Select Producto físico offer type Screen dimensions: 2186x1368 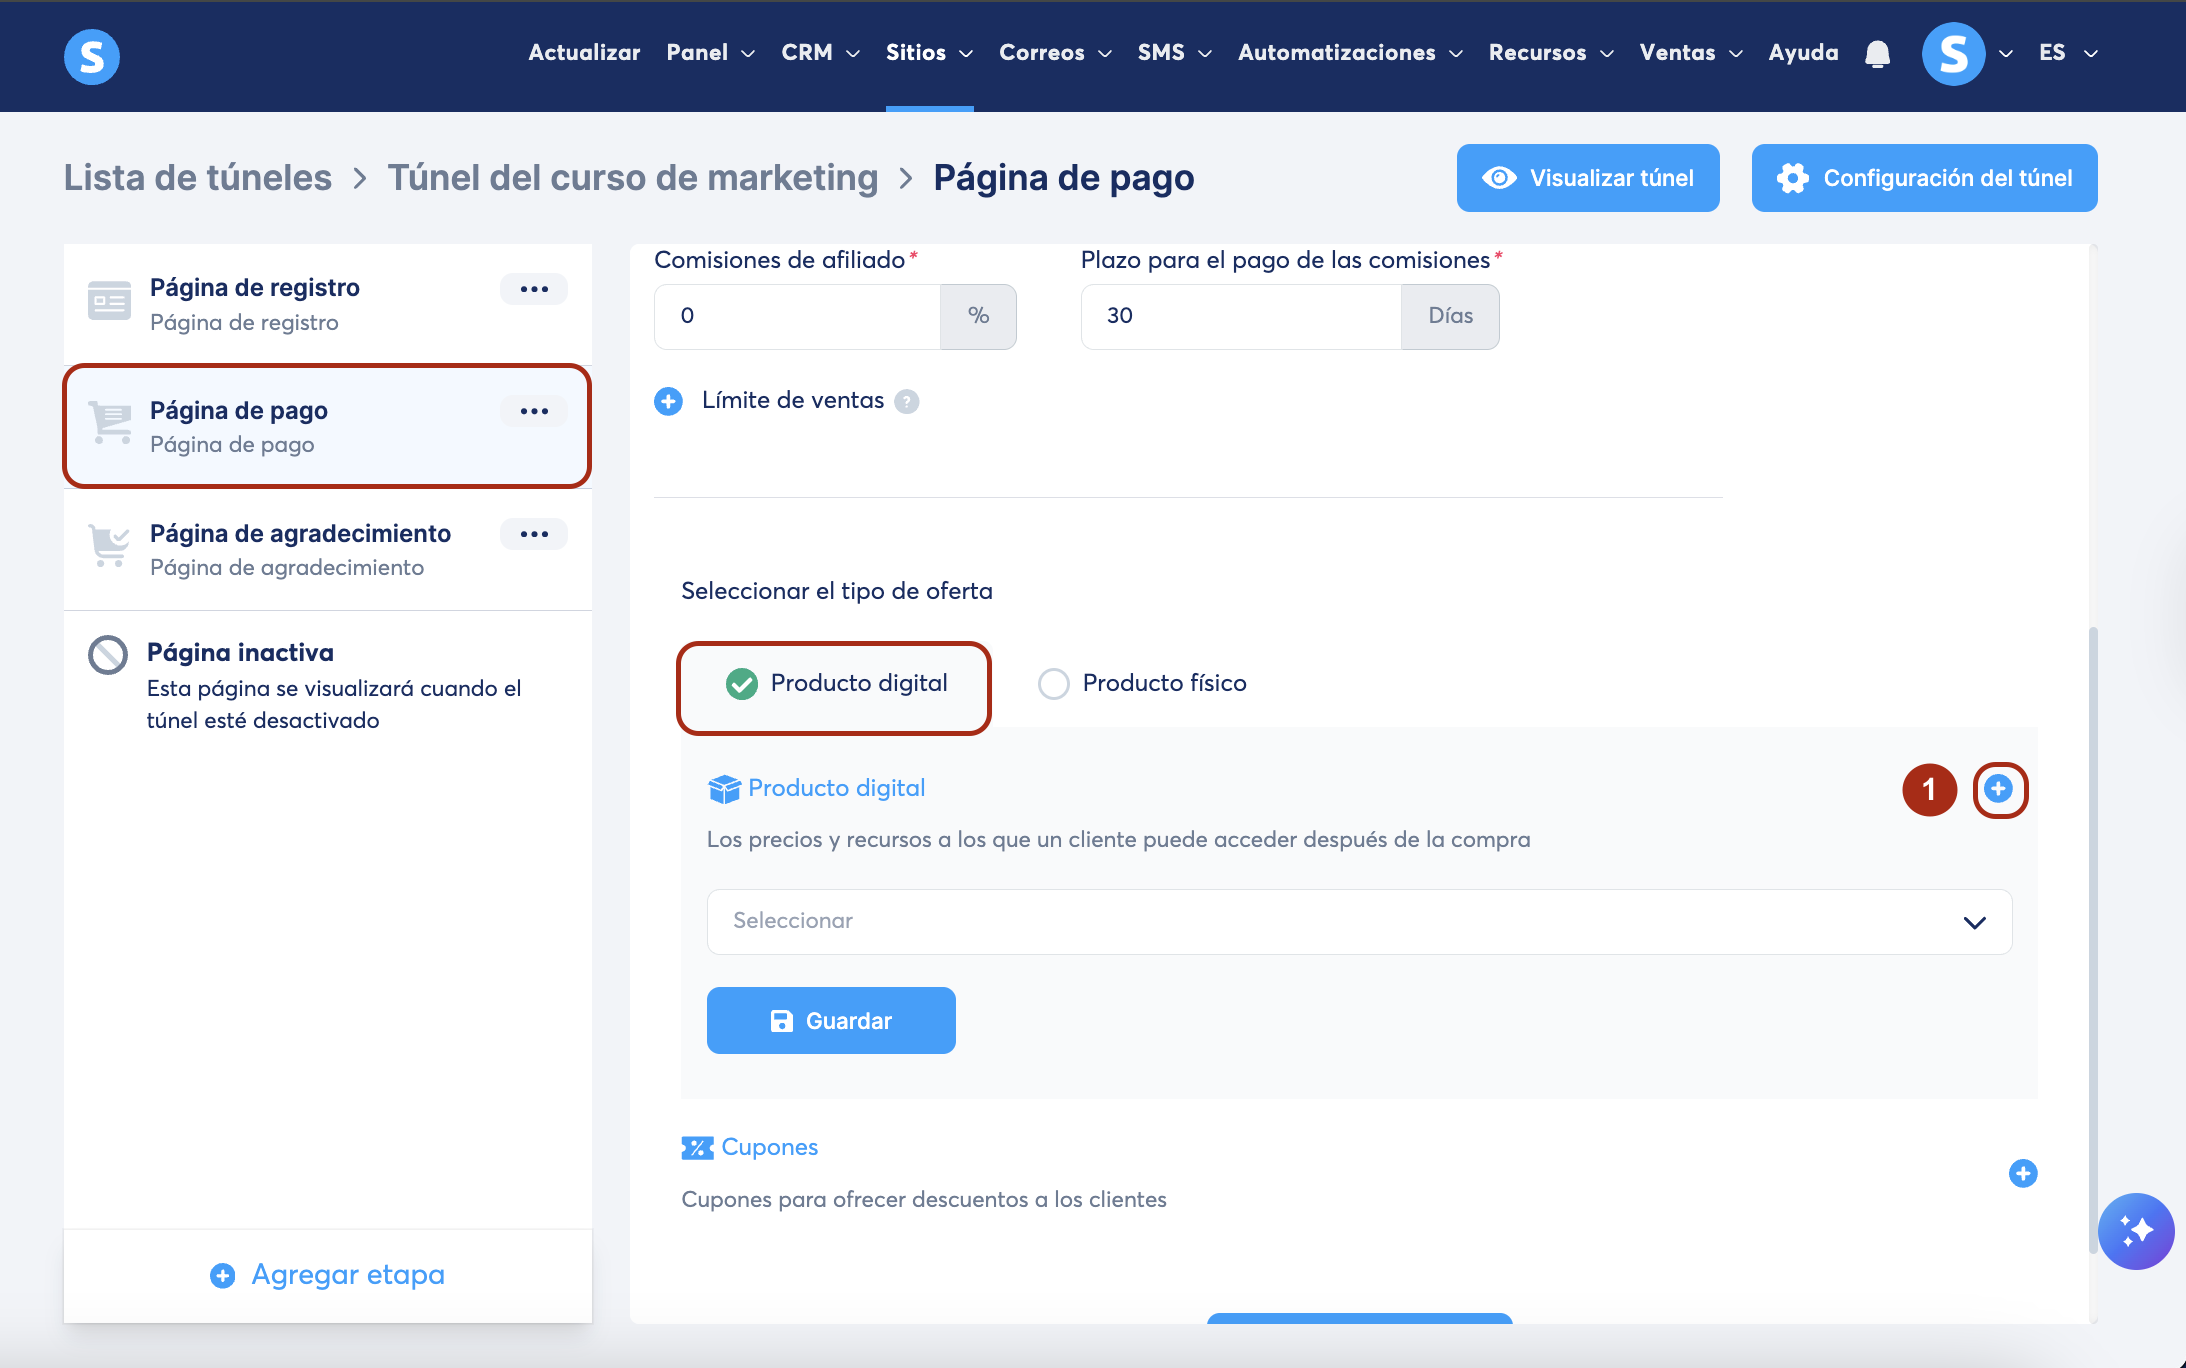point(1054,684)
